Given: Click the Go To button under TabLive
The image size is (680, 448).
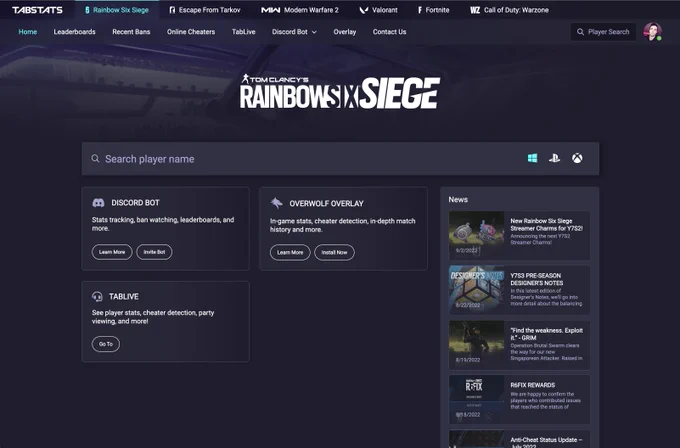Looking at the screenshot, I should [106, 344].
